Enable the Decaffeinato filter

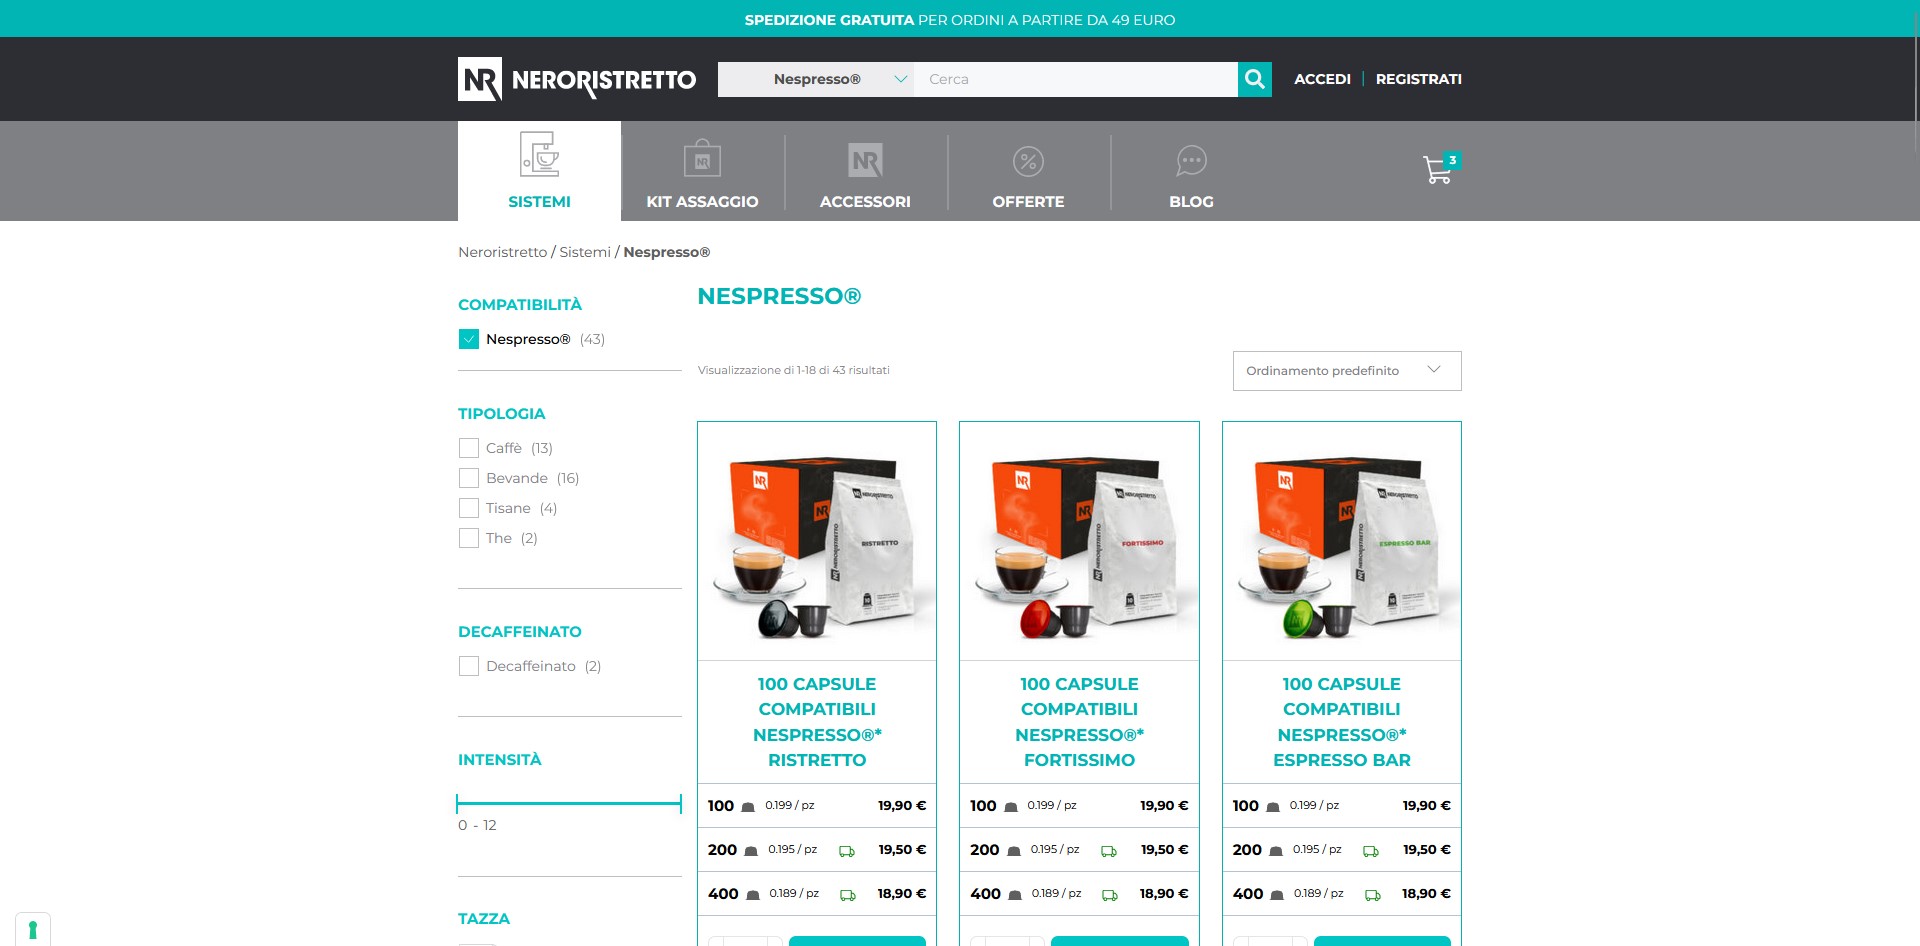click(469, 666)
